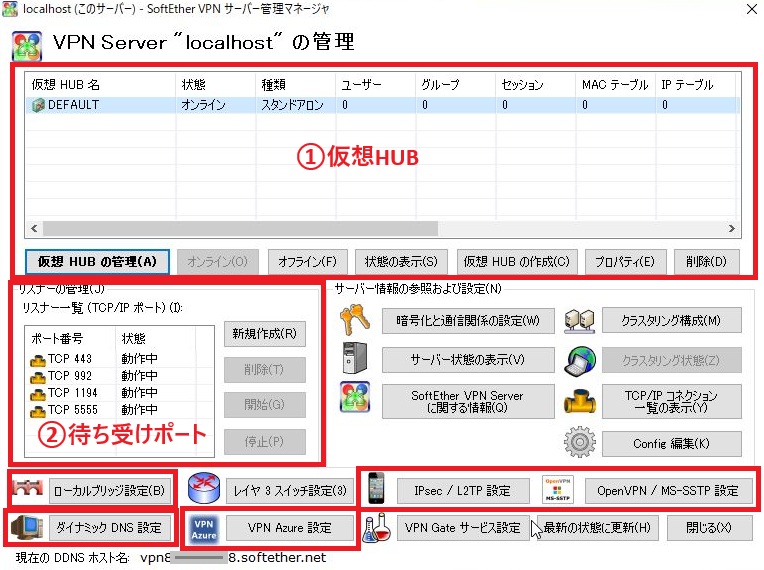Click the red bridge local bridge icon

click(x=27, y=488)
